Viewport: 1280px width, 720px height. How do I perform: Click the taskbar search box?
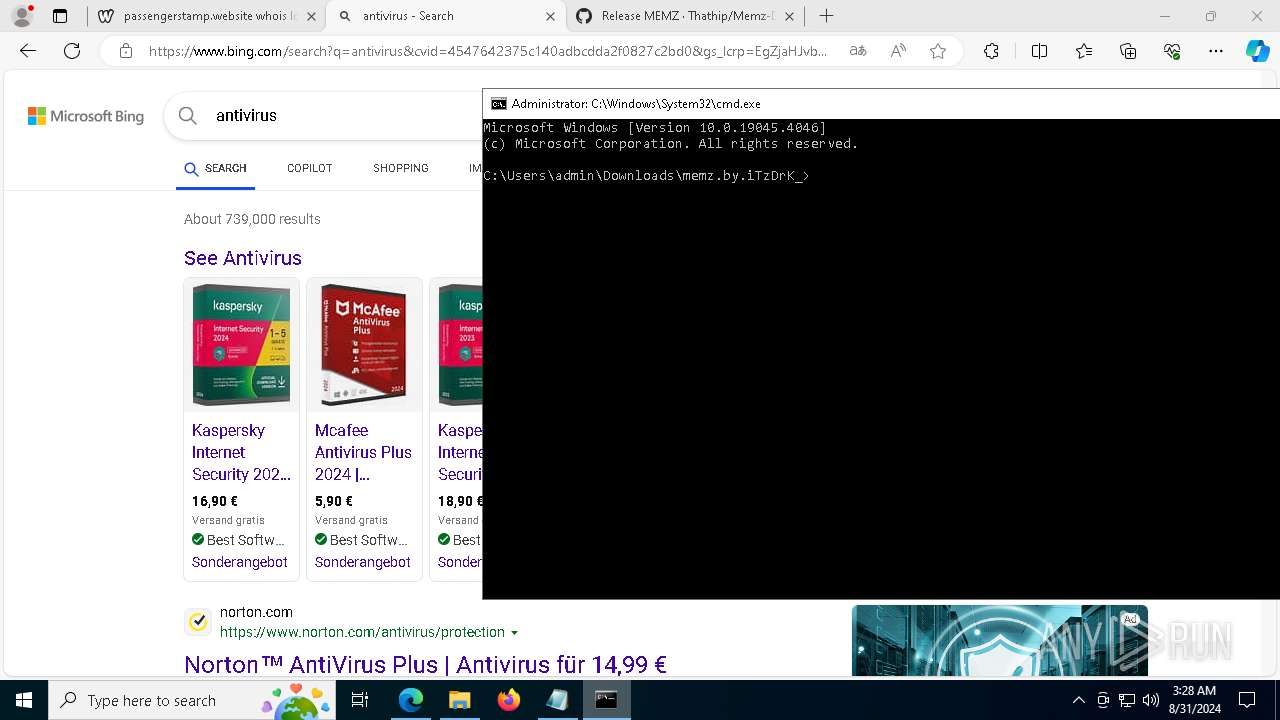click(x=192, y=700)
